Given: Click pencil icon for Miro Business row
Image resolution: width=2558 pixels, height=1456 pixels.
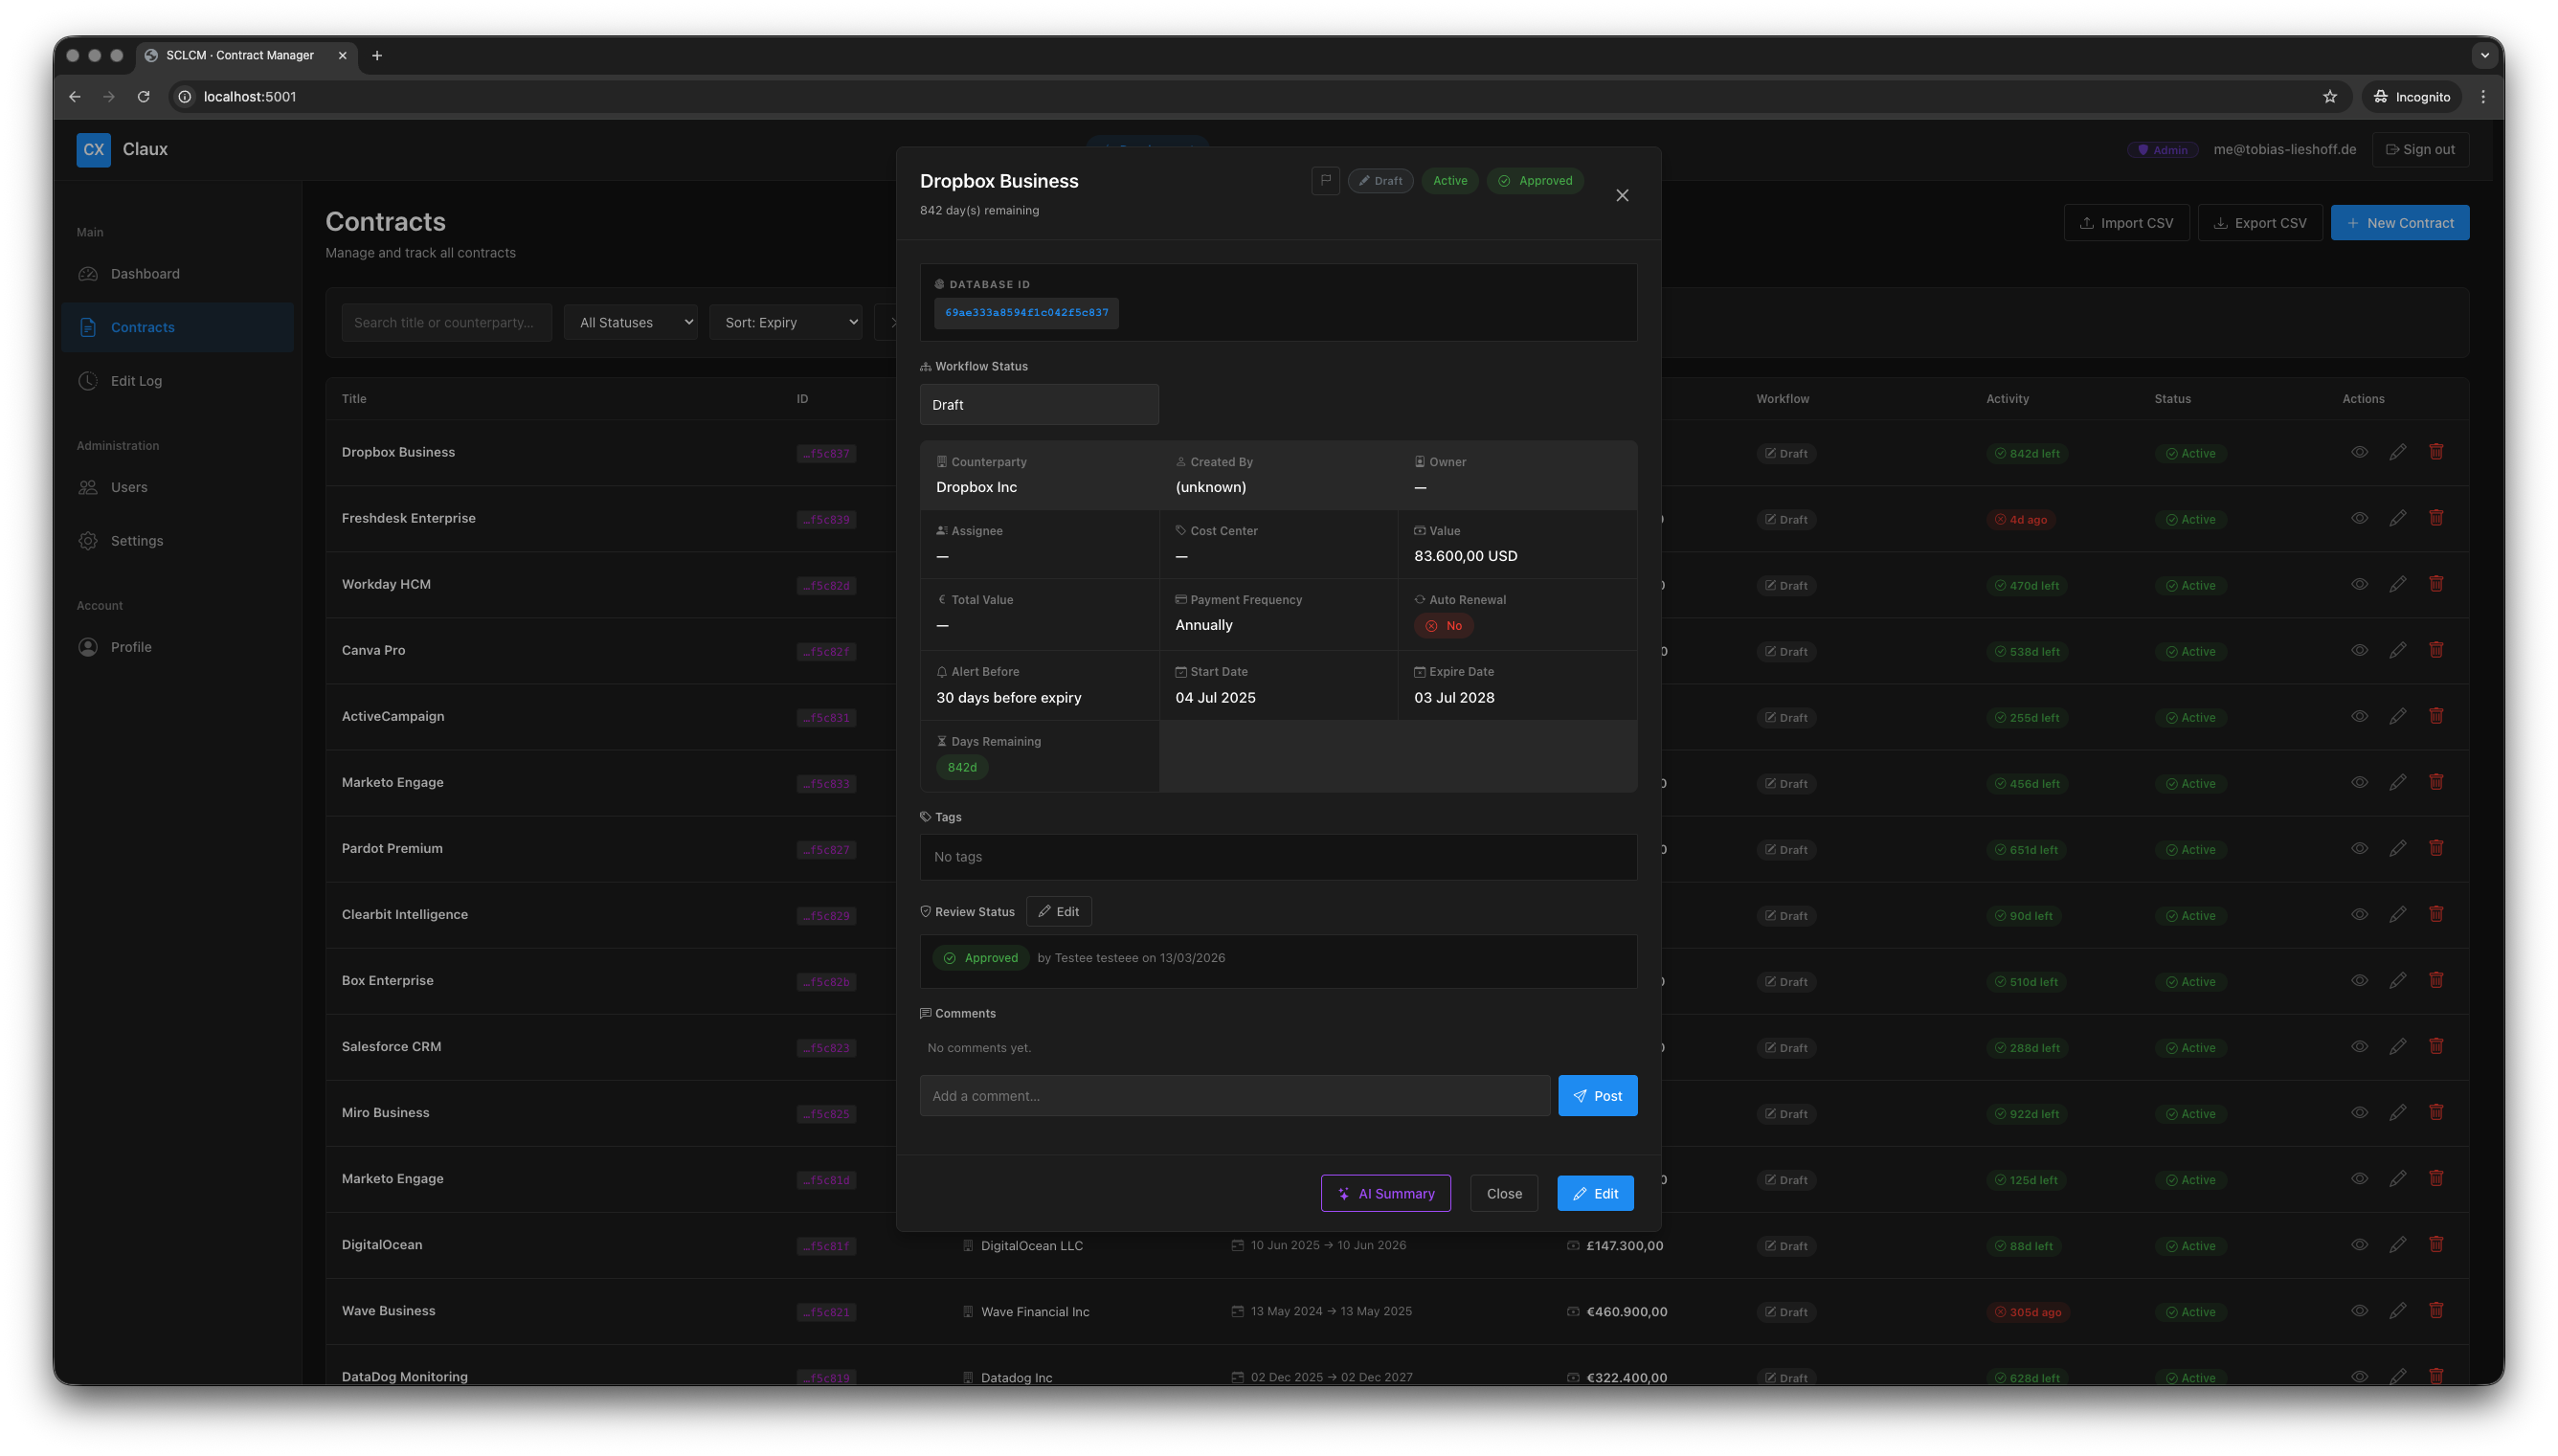Looking at the screenshot, I should pos(2397,1113).
